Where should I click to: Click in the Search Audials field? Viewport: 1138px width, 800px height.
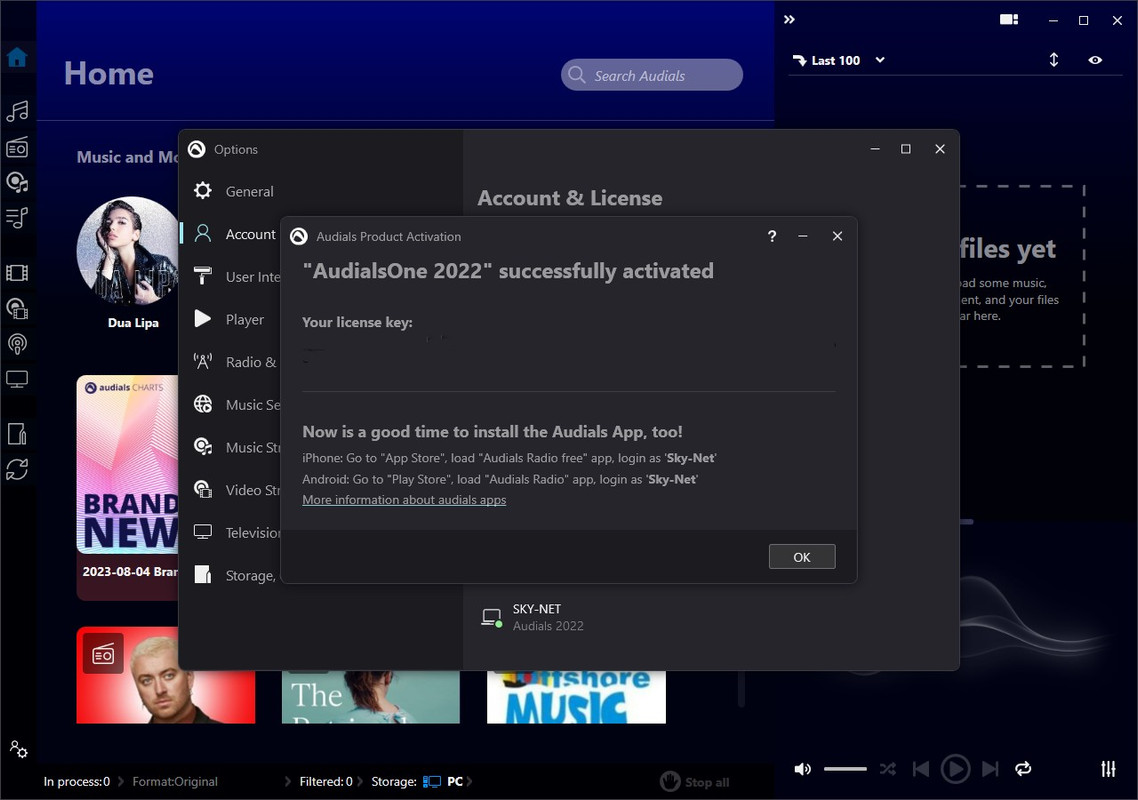[652, 75]
